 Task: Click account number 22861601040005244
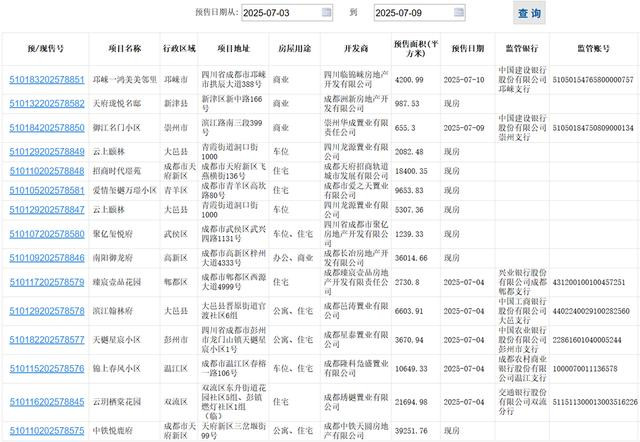tap(587, 340)
